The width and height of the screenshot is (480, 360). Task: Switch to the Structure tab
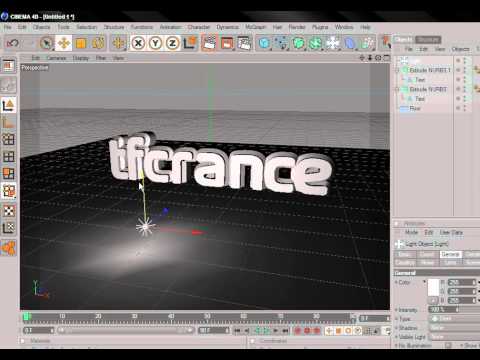click(428, 40)
